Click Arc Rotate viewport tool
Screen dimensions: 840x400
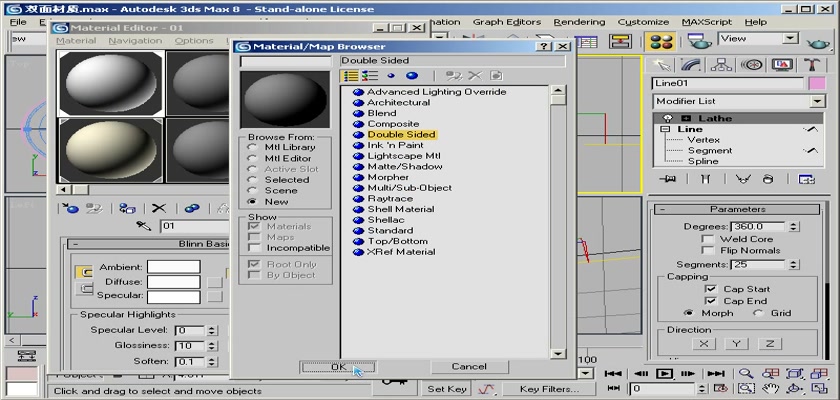(x=796, y=389)
